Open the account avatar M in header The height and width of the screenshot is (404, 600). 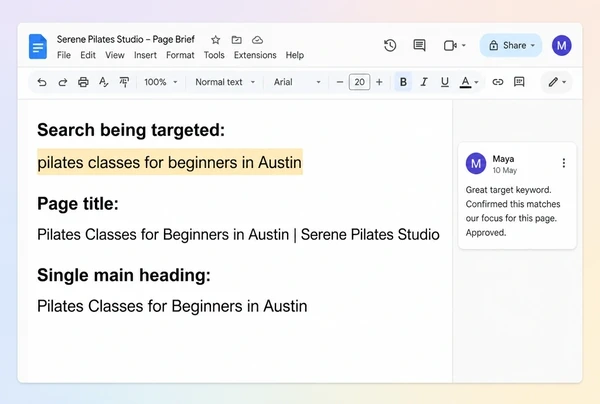(x=561, y=46)
